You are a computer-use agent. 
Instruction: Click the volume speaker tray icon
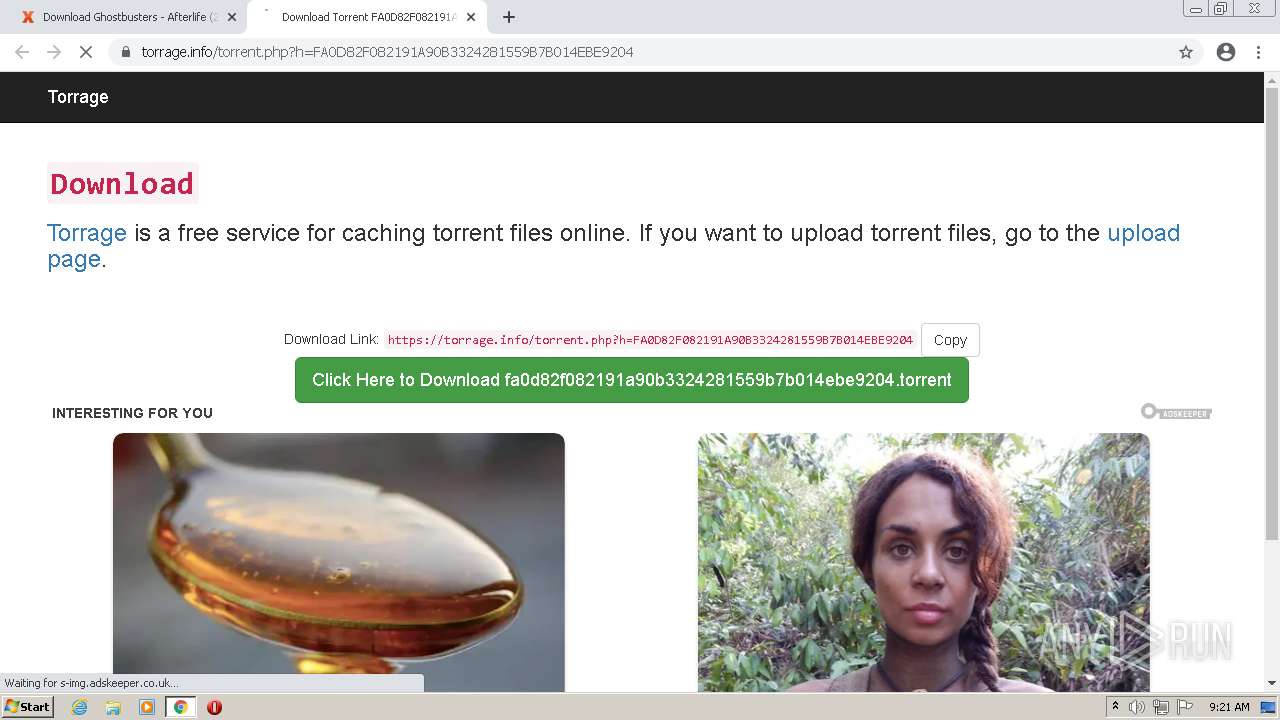(x=1137, y=707)
